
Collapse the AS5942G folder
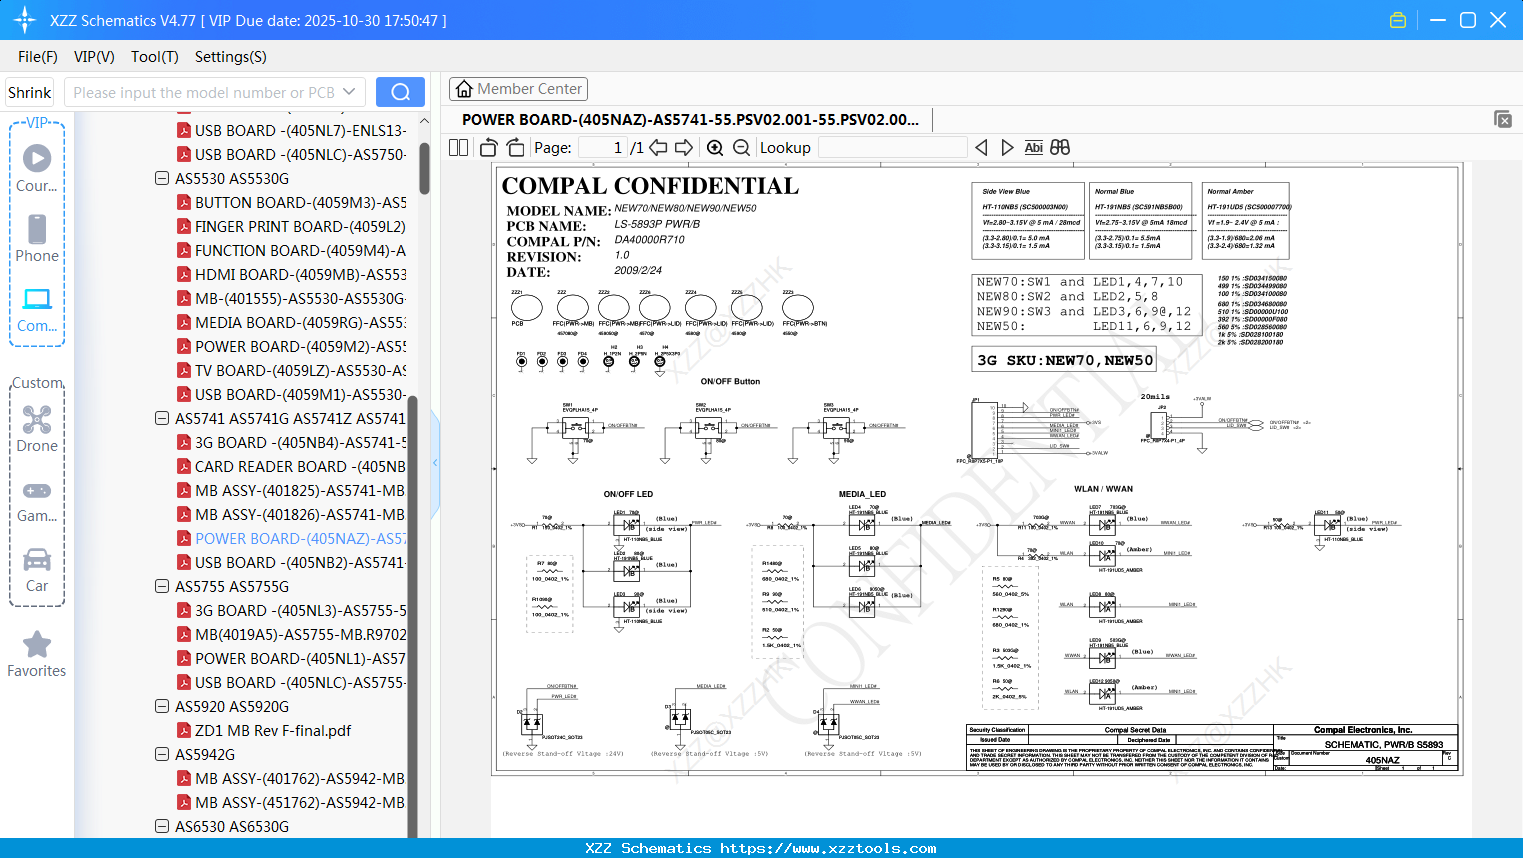pyautogui.click(x=162, y=754)
